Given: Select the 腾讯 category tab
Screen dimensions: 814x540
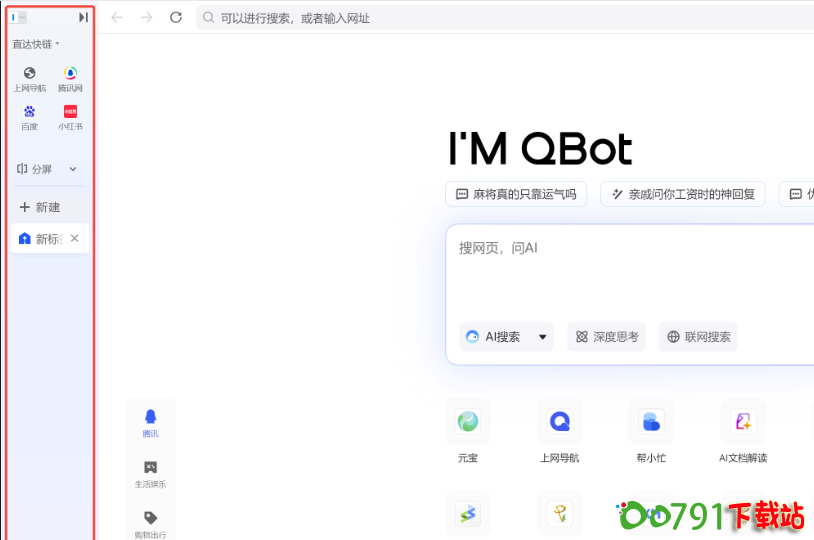Looking at the screenshot, I should (150, 422).
